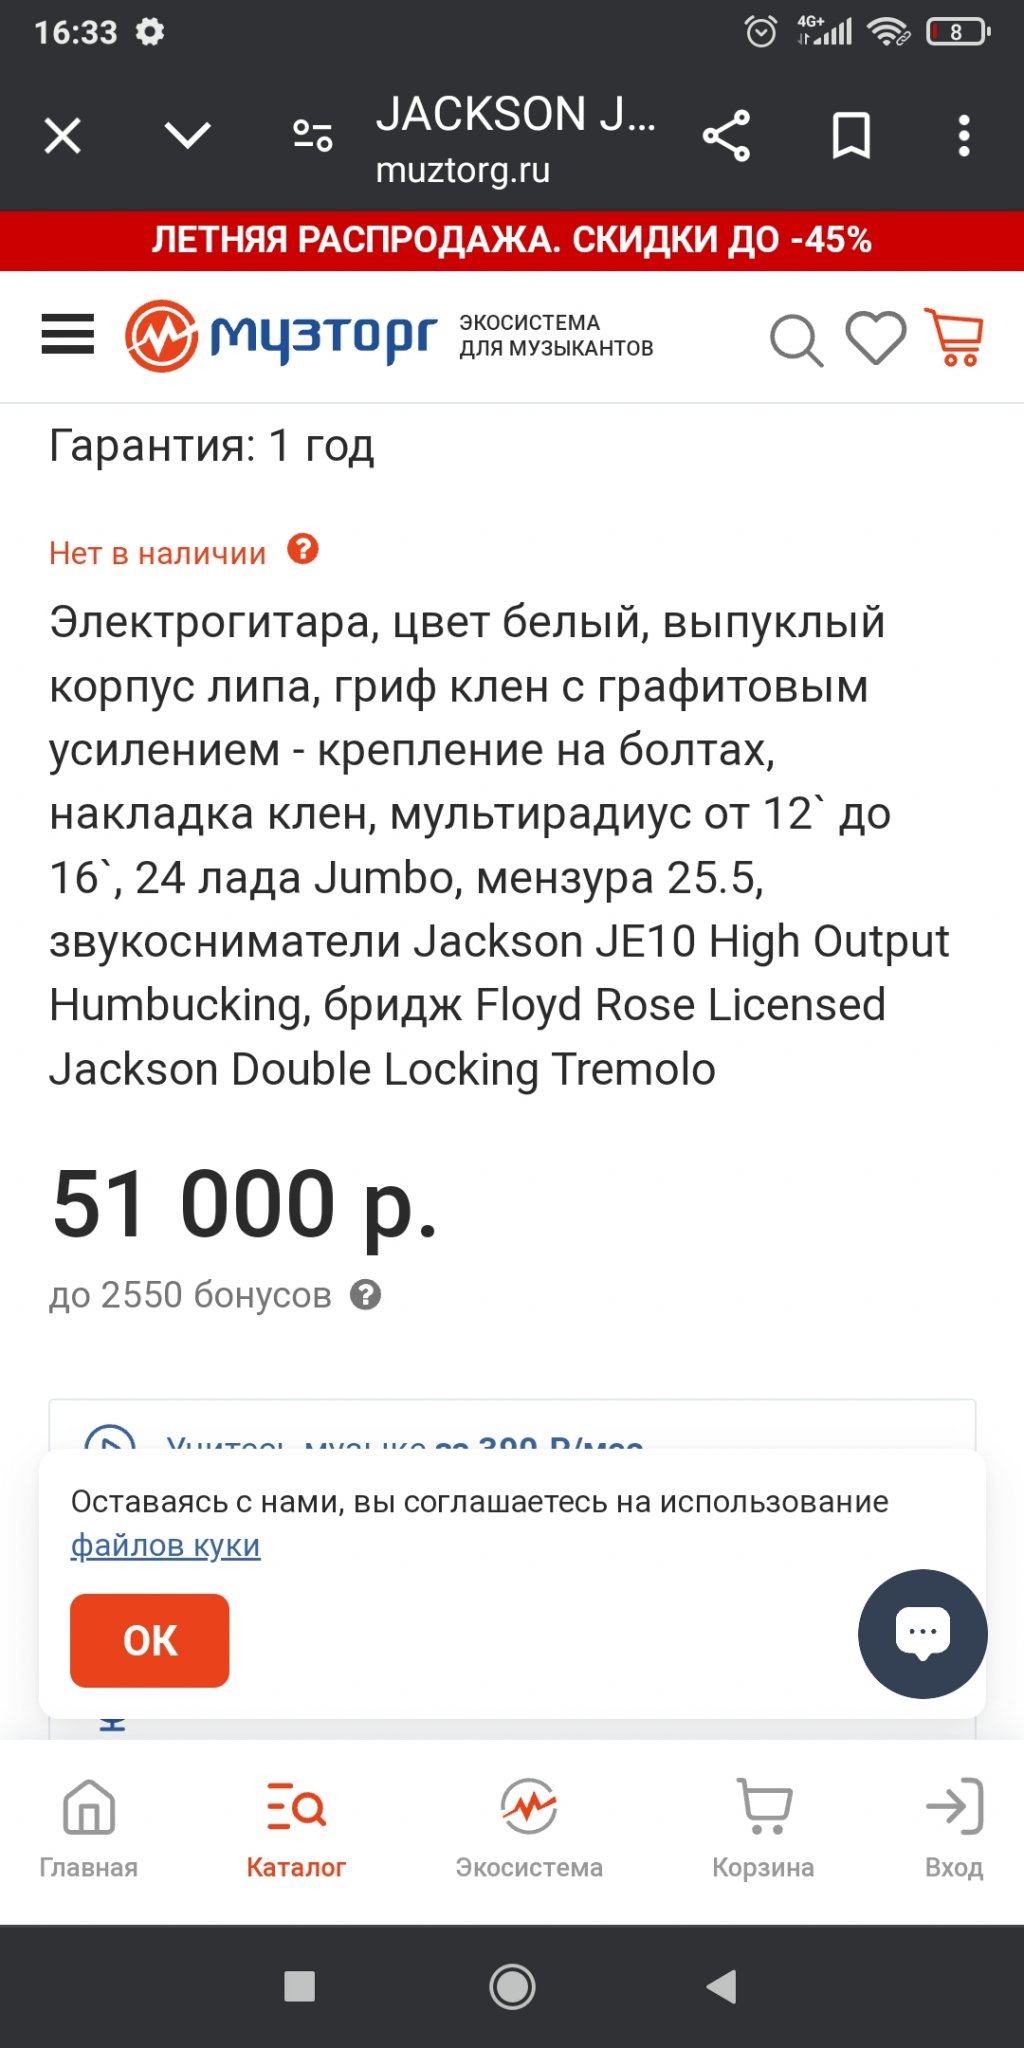Screen dimensions: 1024x2048
Task: Tap help icon beside 'Нет в наличии'
Action: click(x=303, y=550)
